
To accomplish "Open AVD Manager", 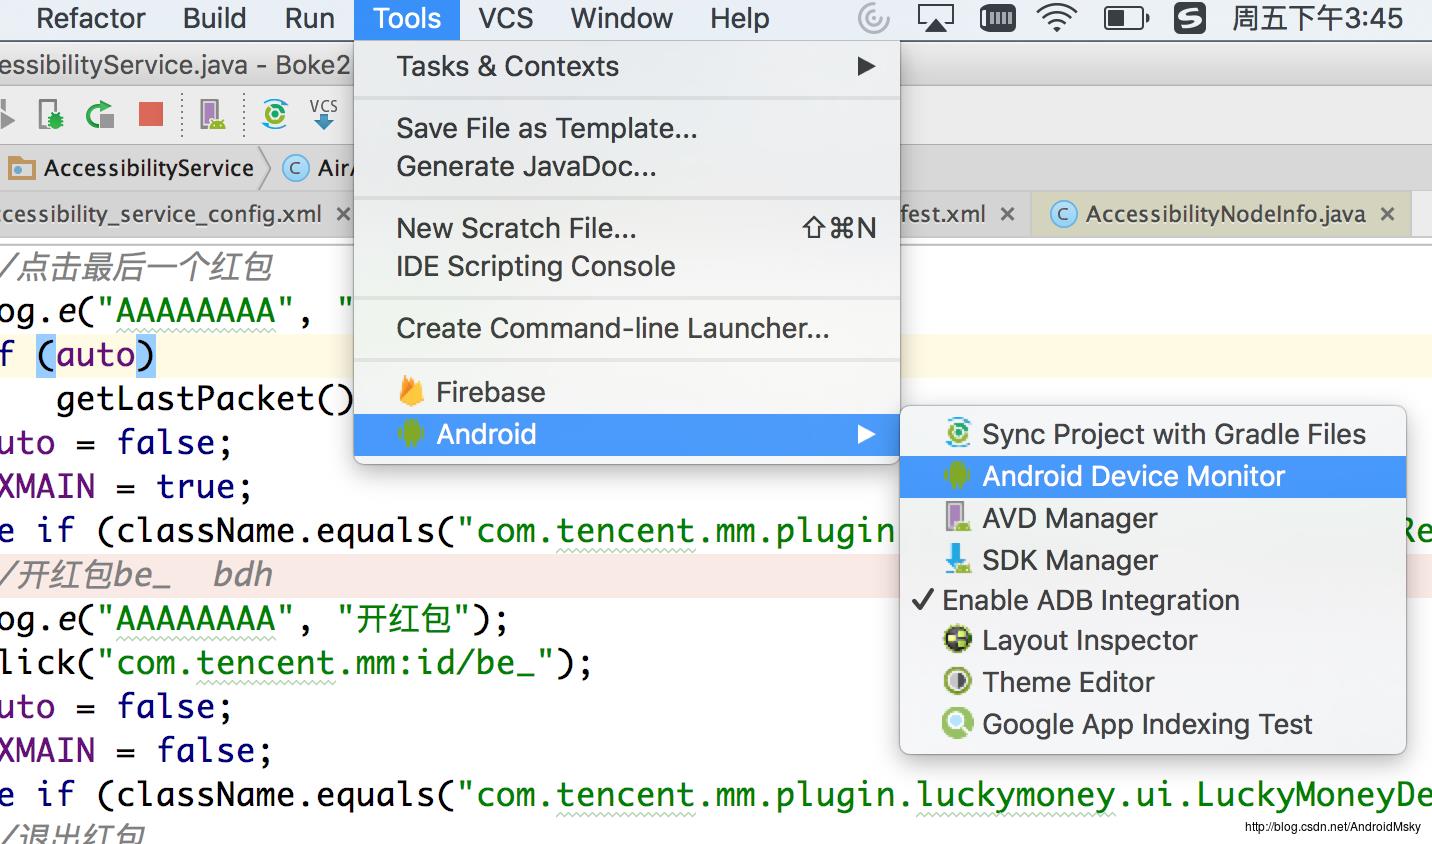I will [x=1153, y=518].
